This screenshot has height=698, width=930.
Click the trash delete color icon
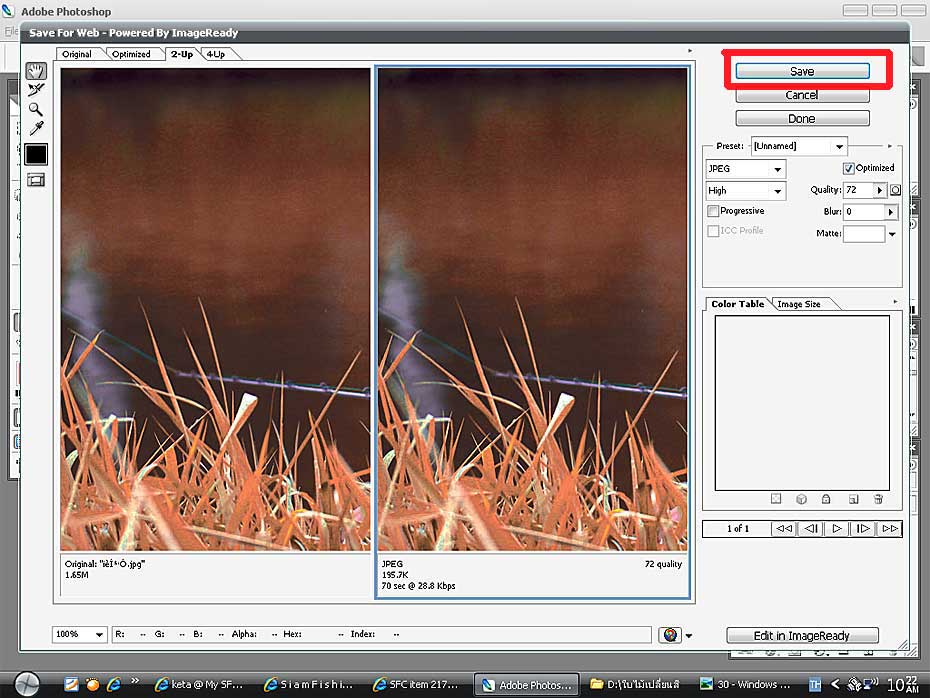click(x=878, y=499)
